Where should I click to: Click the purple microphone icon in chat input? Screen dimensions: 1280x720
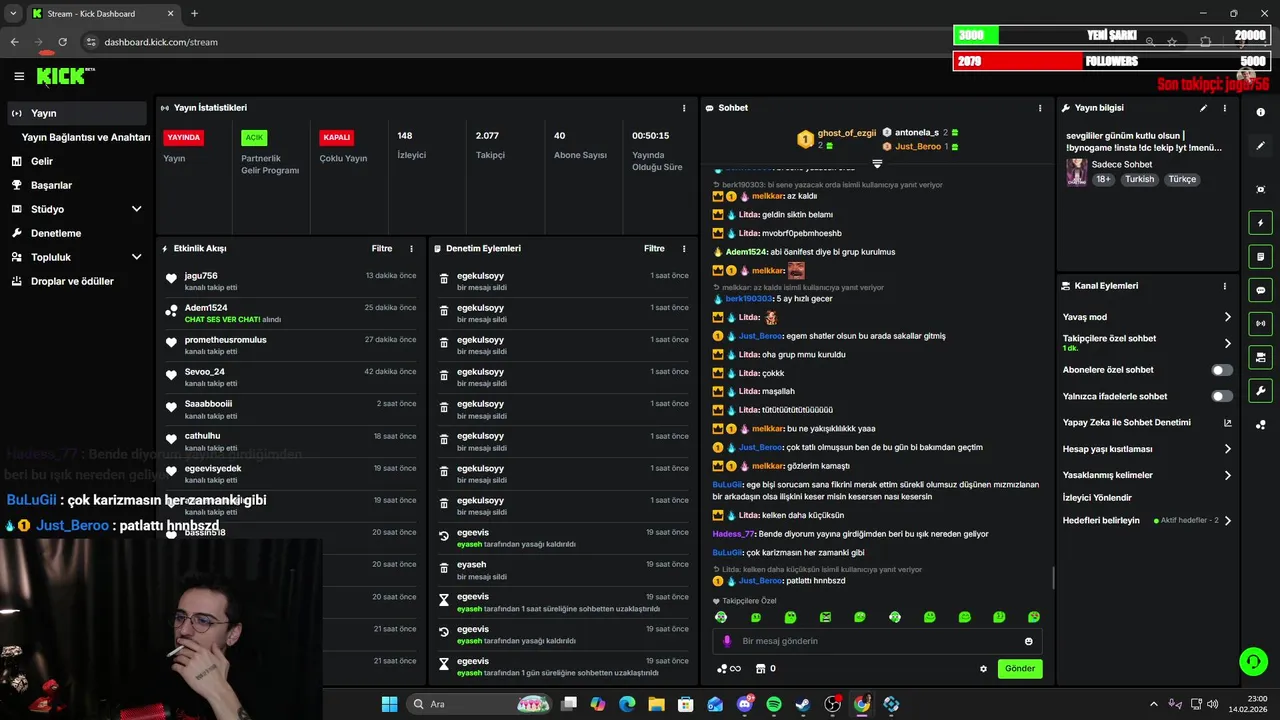(727, 641)
